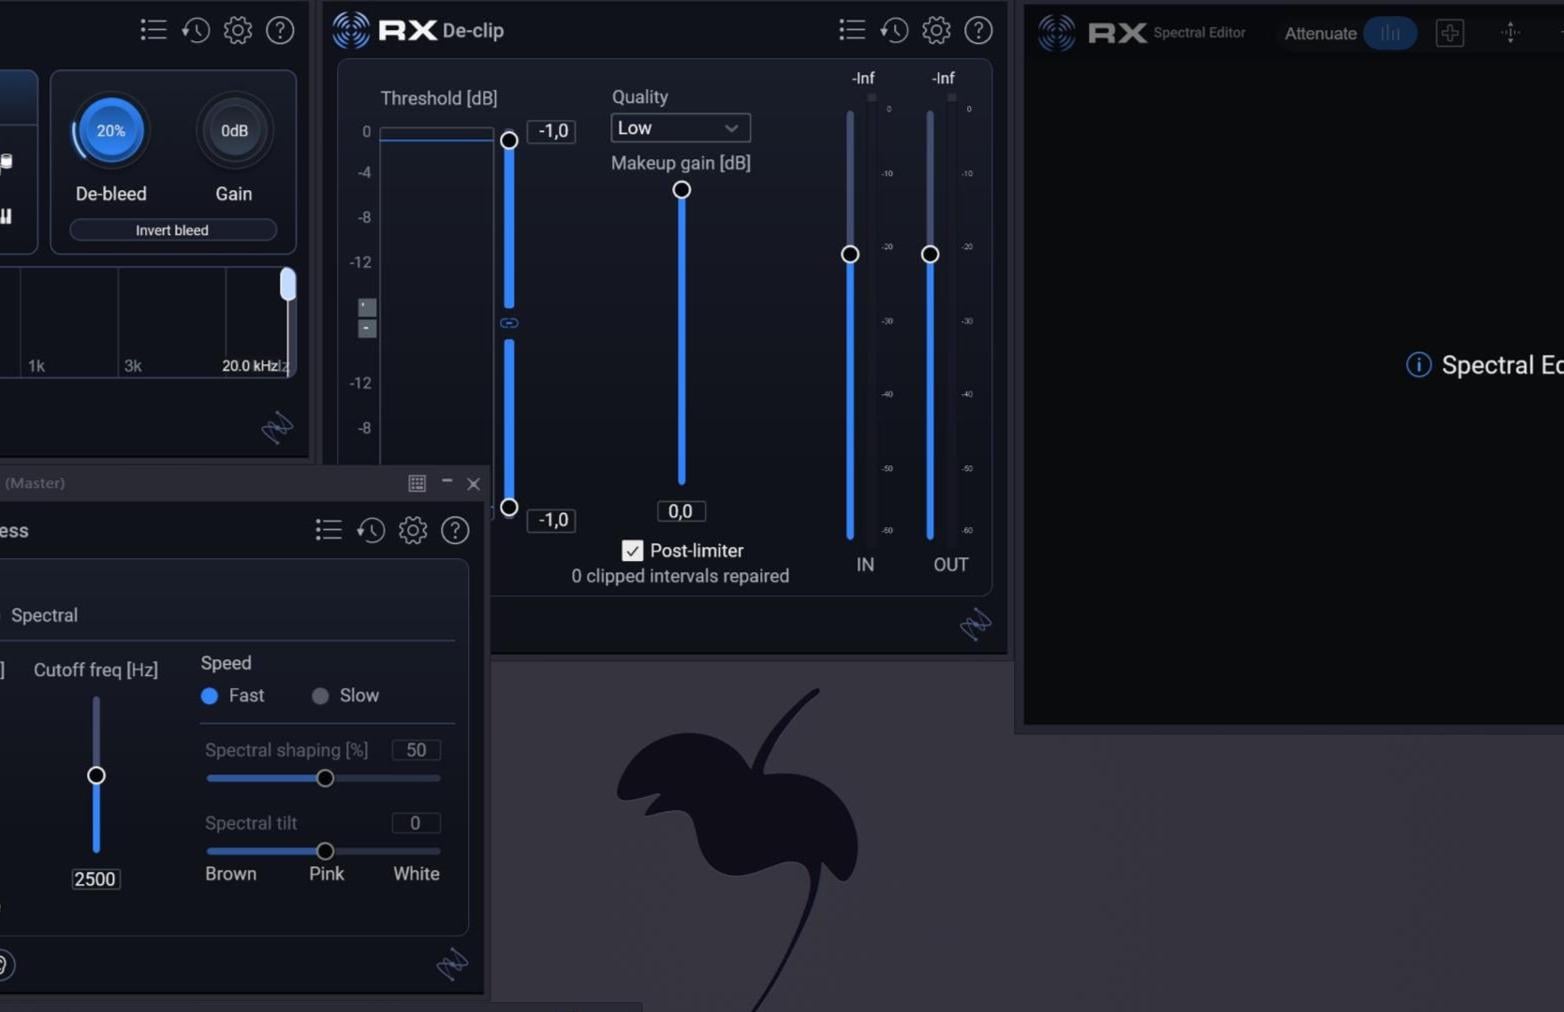Click the 'Pink' tilt label
The image size is (1564, 1012).
(327, 874)
